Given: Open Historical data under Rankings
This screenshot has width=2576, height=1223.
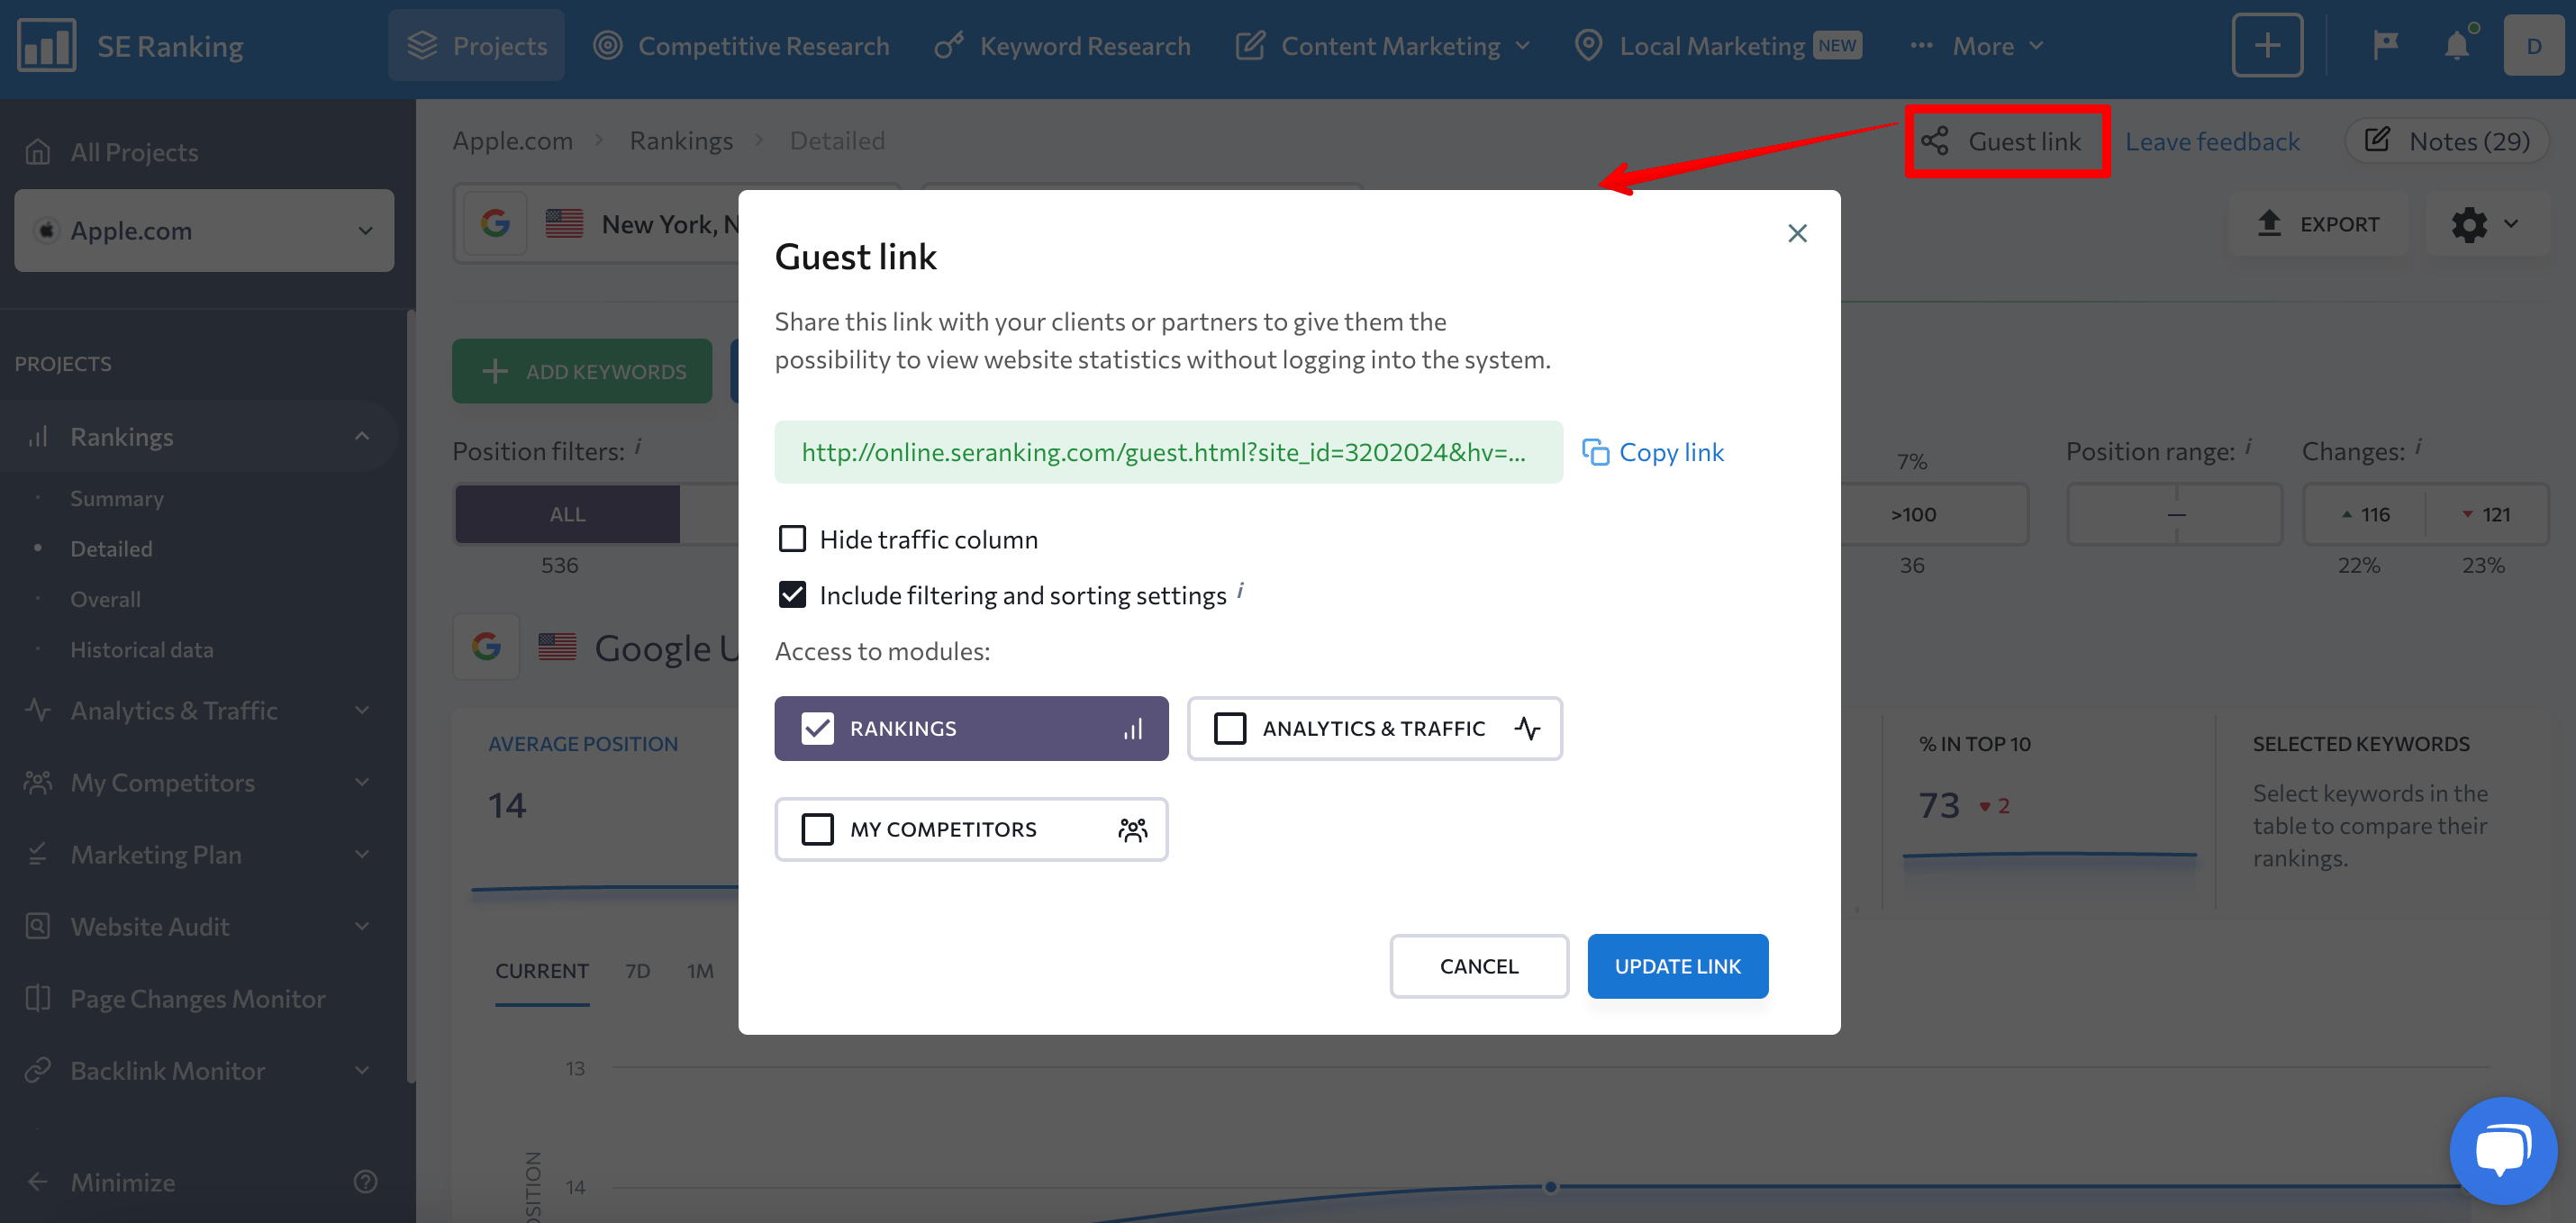Looking at the screenshot, I should pos(142,649).
